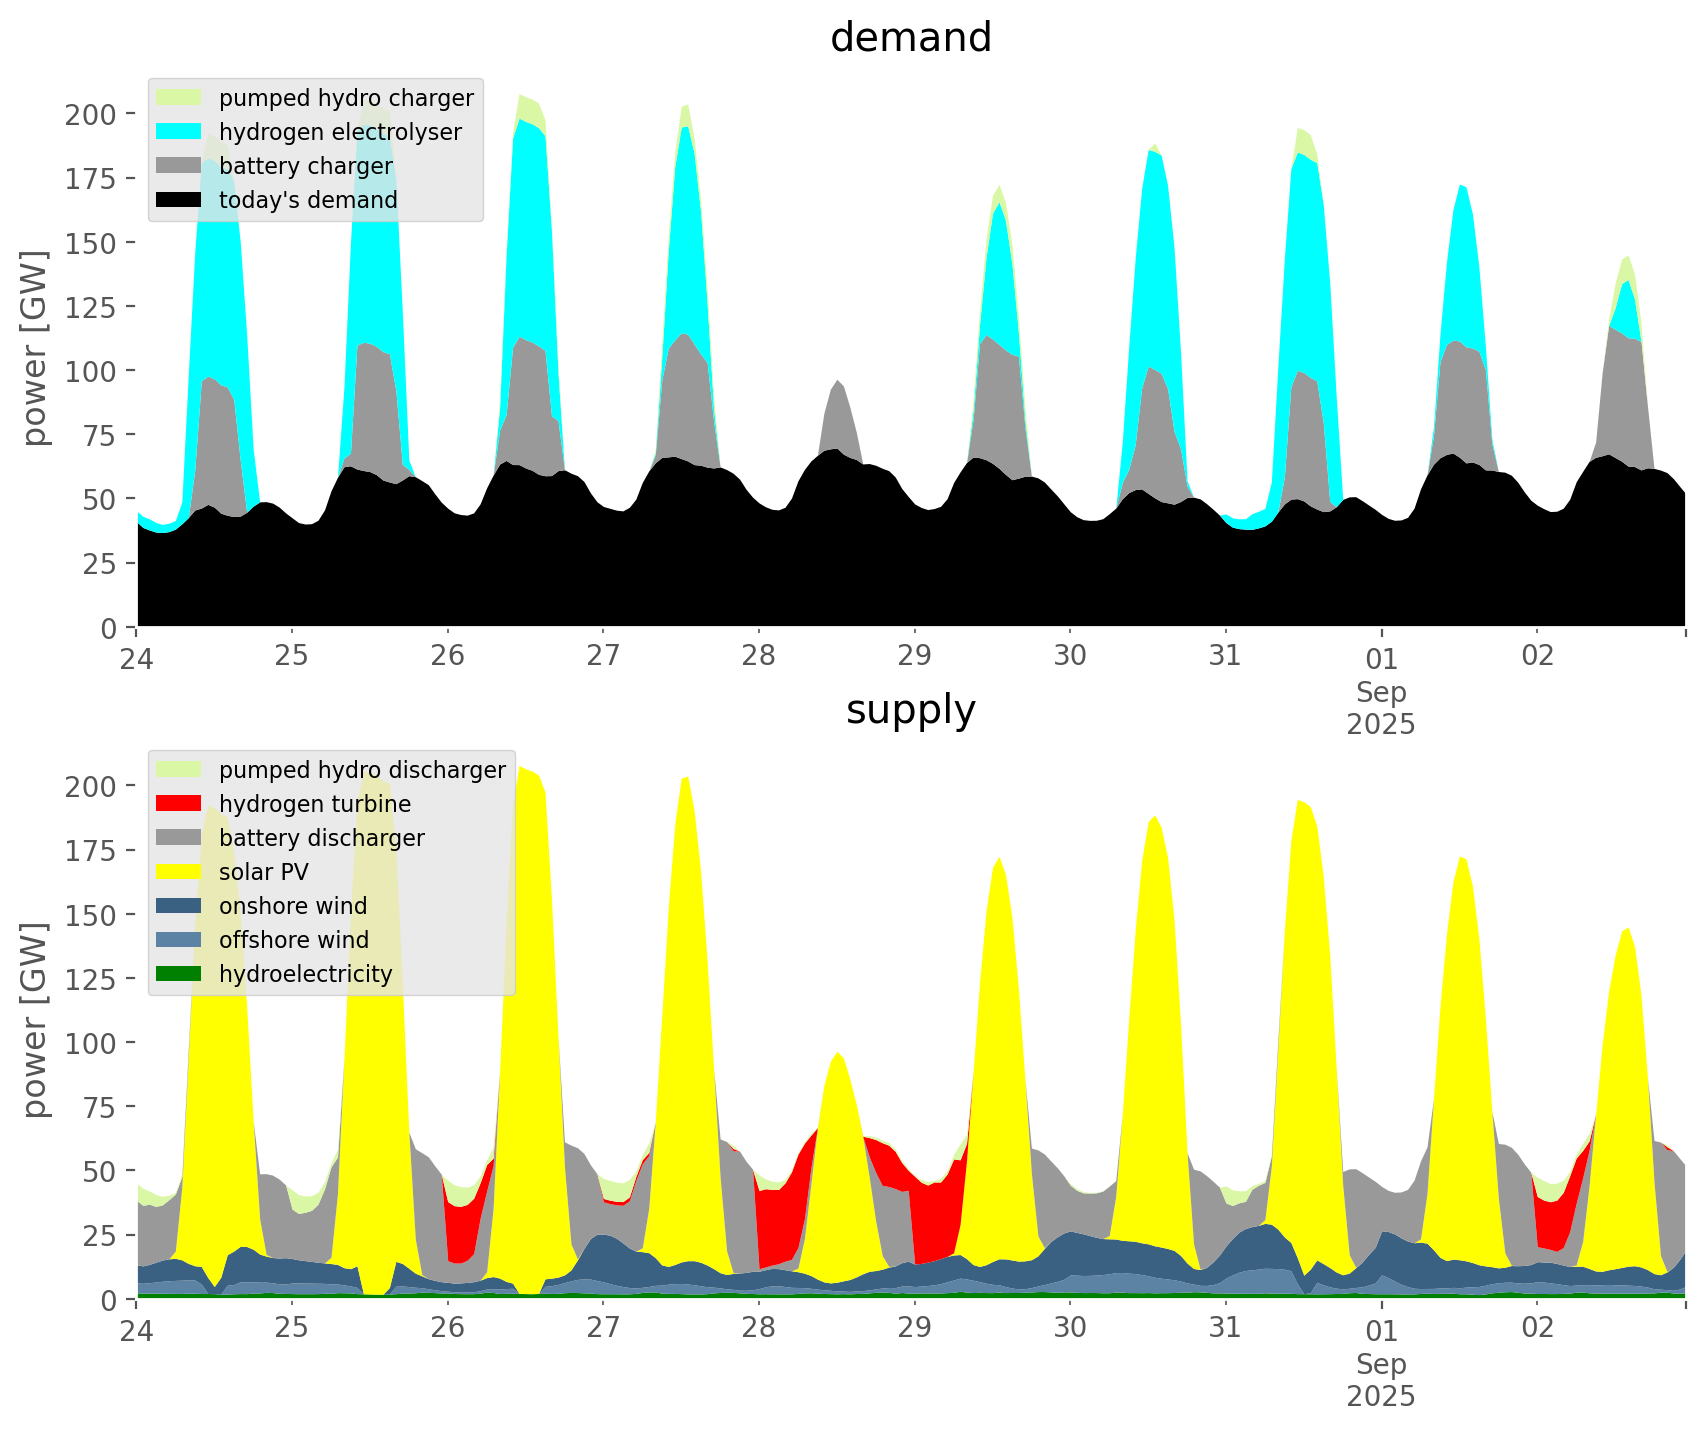Click the black today's demand legend swatch
Screen dimensions: 1706x1431
coord(179,200)
